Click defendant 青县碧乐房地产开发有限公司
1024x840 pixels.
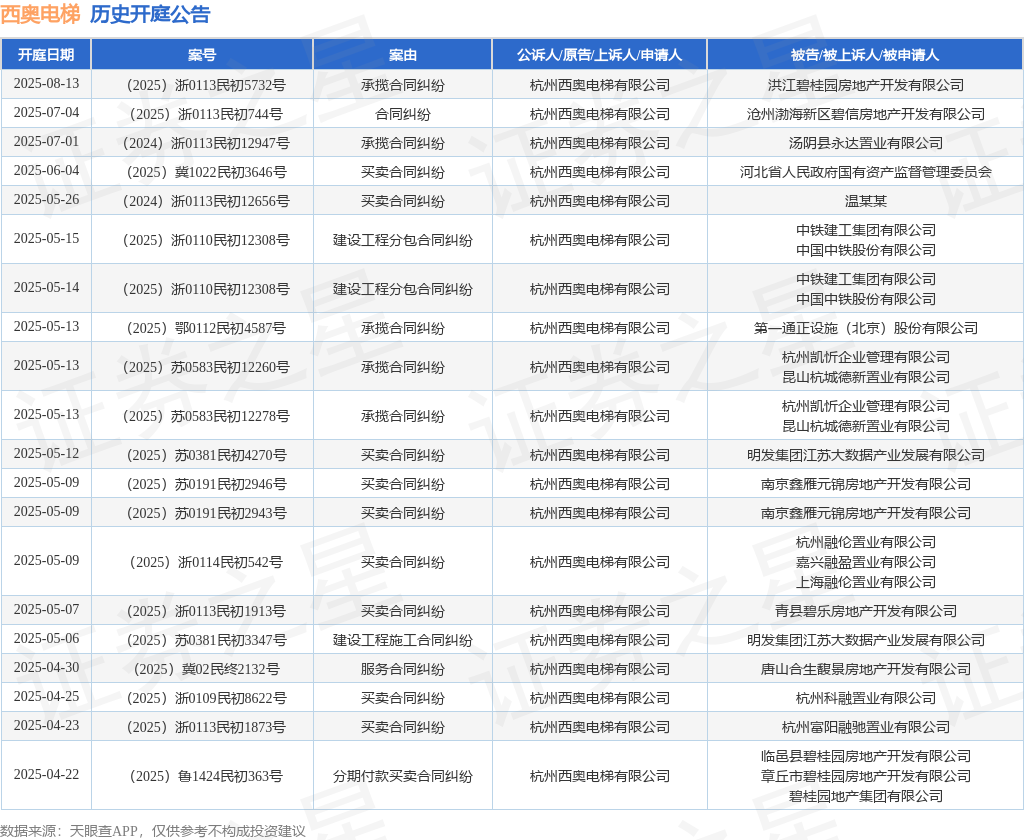point(865,611)
